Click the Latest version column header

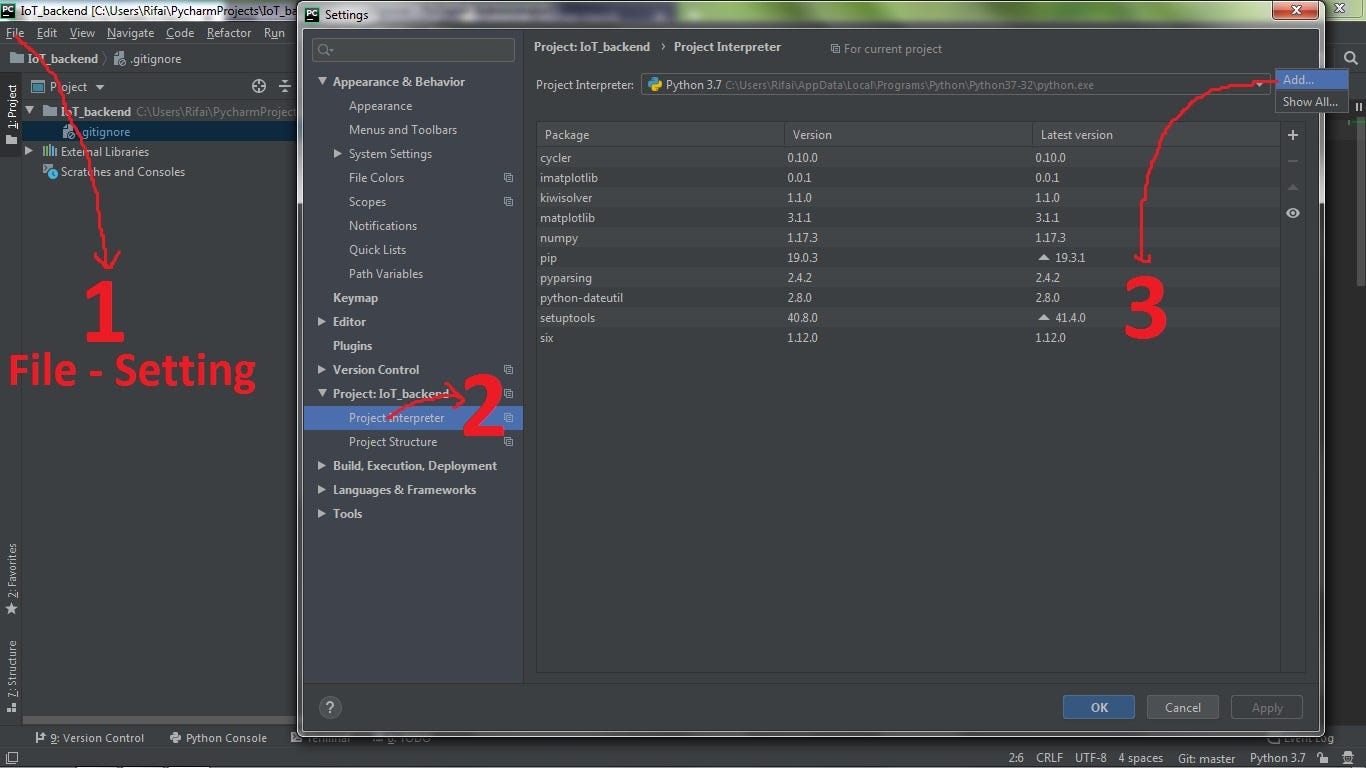pyautogui.click(x=1155, y=135)
